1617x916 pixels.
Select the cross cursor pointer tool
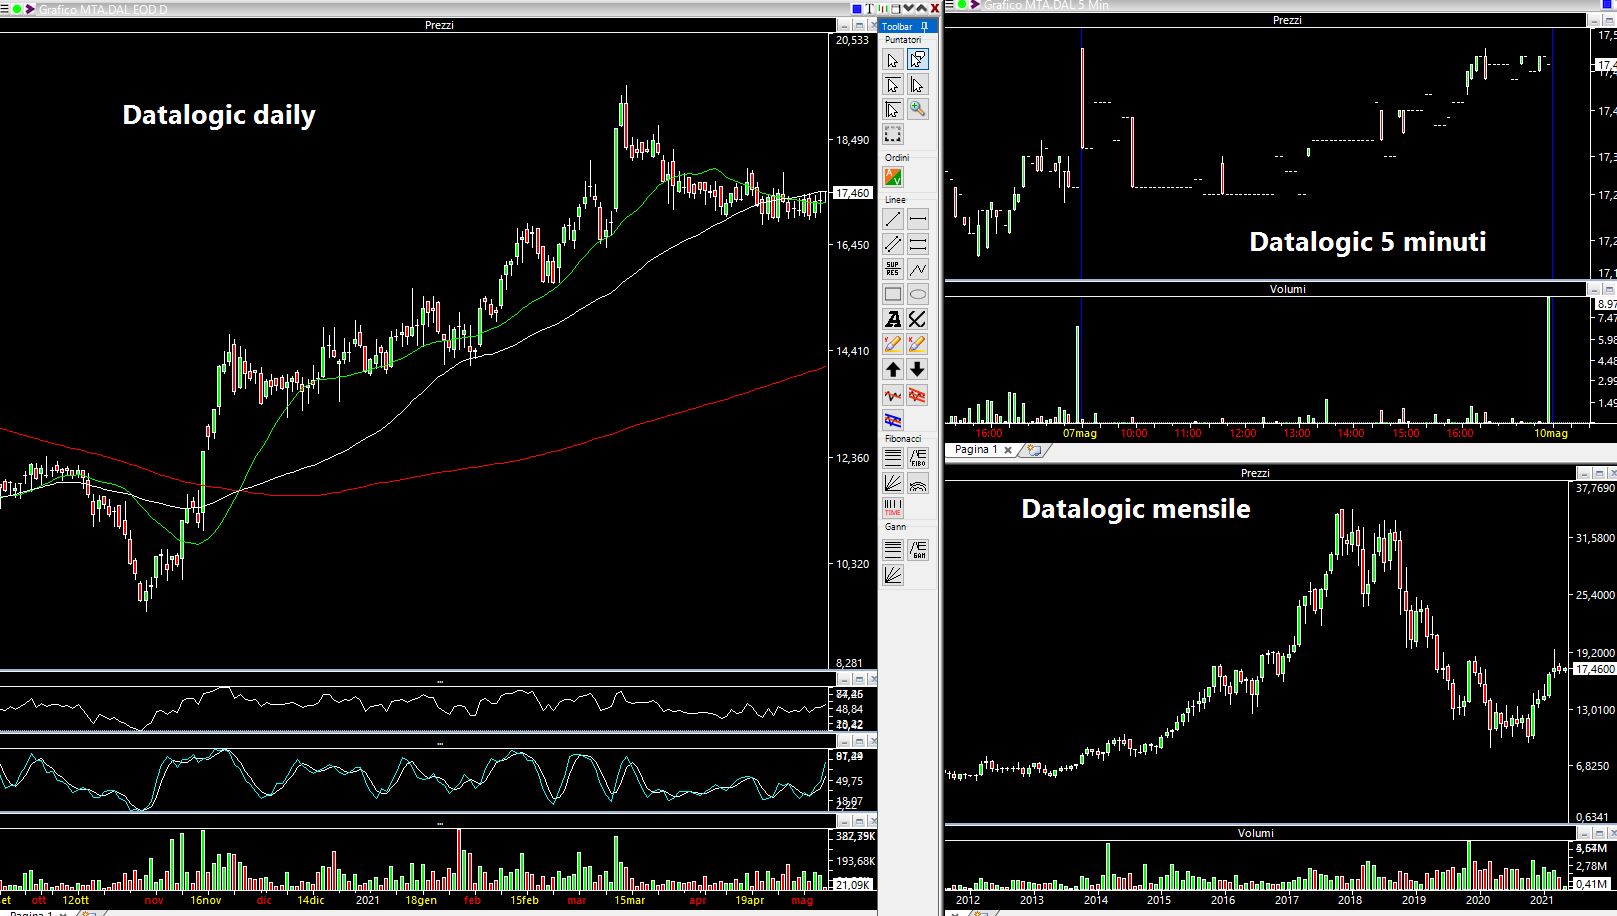(893, 109)
